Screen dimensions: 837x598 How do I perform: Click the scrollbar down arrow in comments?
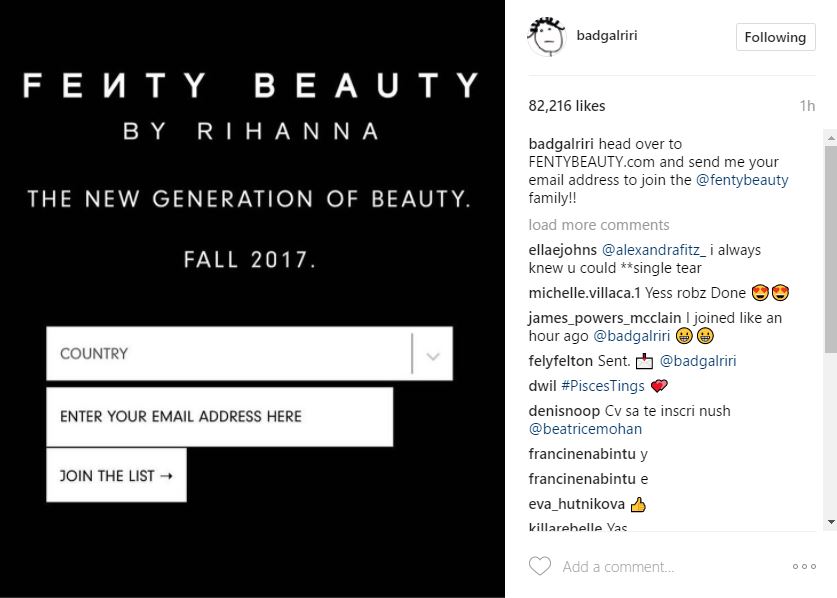click(x=831, y=522)
